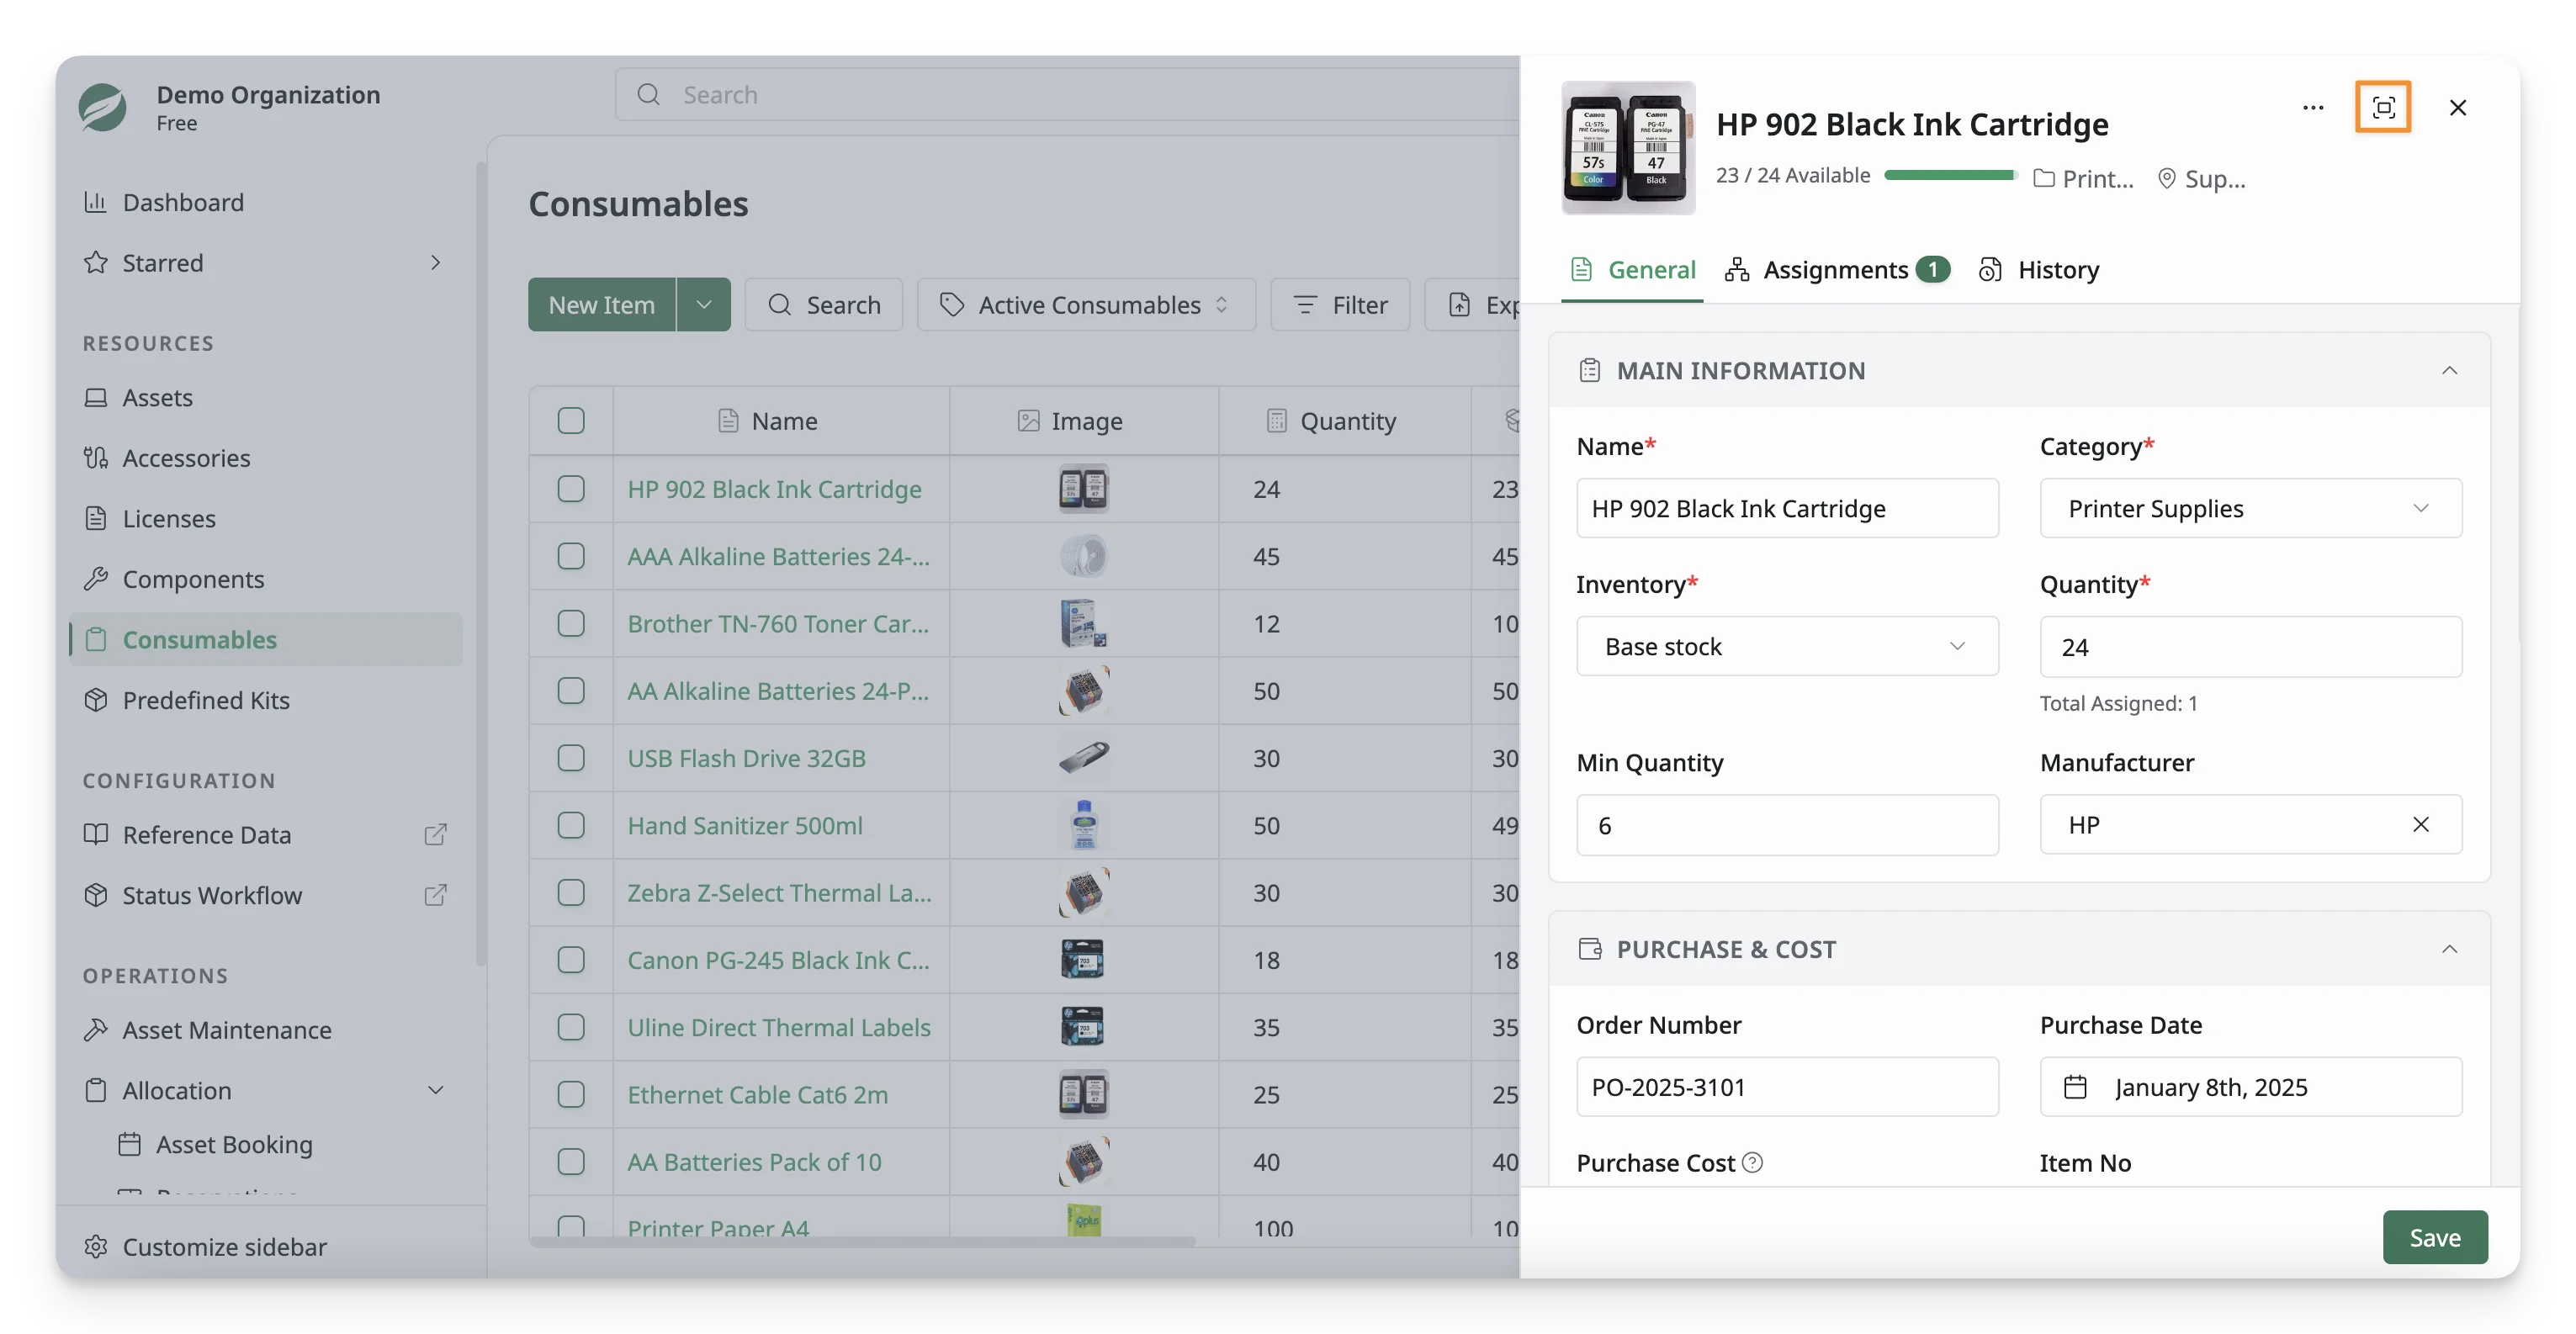2576x1334 pixels.
Task: Select the General tab
Action: (1632, 269)
